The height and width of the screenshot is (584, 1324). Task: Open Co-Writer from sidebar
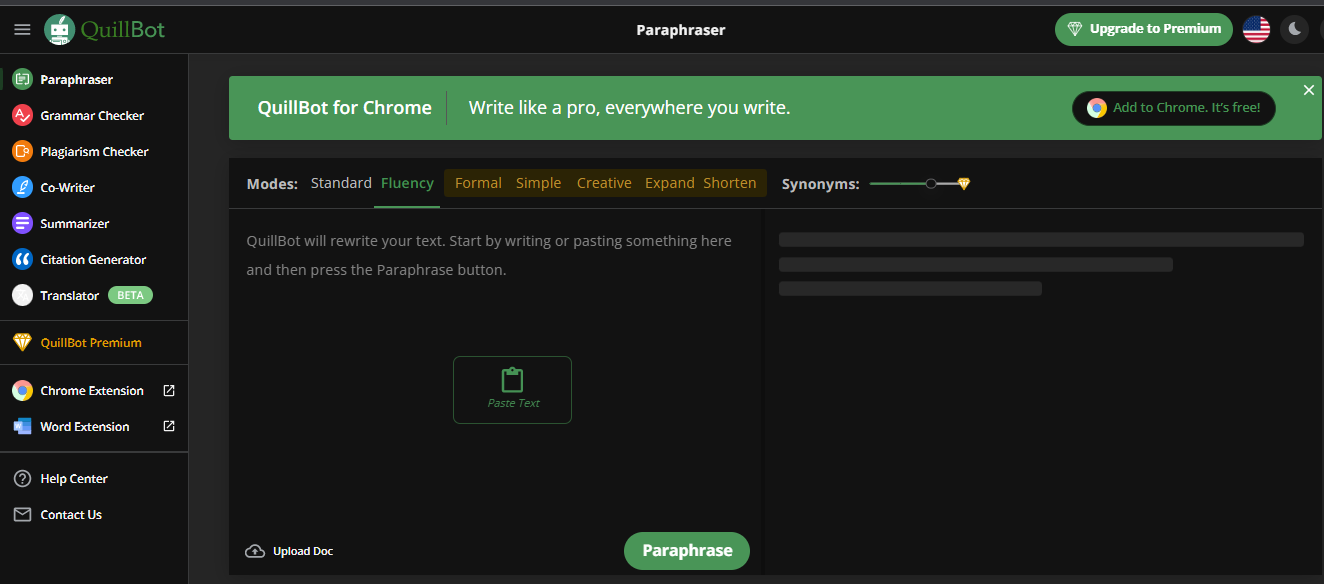68,187
